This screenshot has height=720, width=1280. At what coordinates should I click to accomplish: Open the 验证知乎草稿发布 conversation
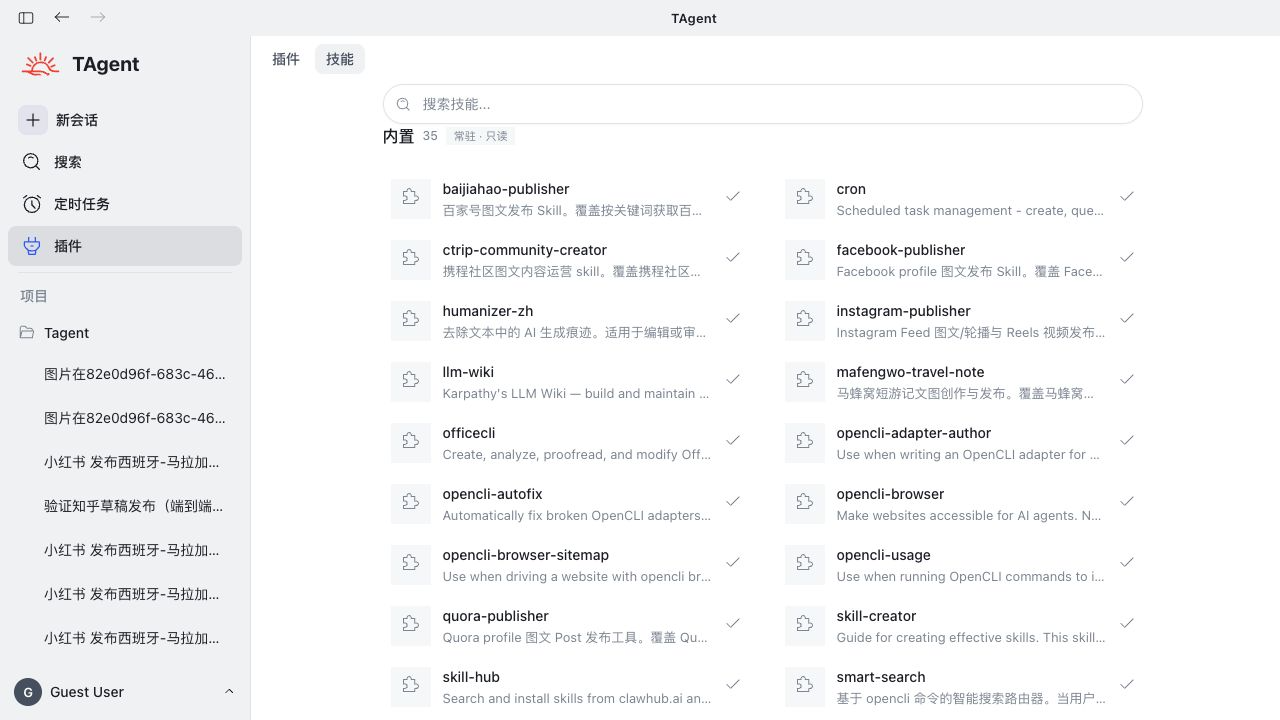point(134,506)
